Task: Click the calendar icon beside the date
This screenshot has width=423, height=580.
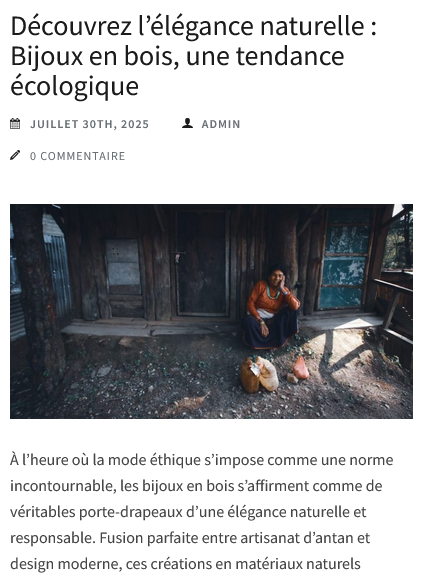Action: pos(15,124)
